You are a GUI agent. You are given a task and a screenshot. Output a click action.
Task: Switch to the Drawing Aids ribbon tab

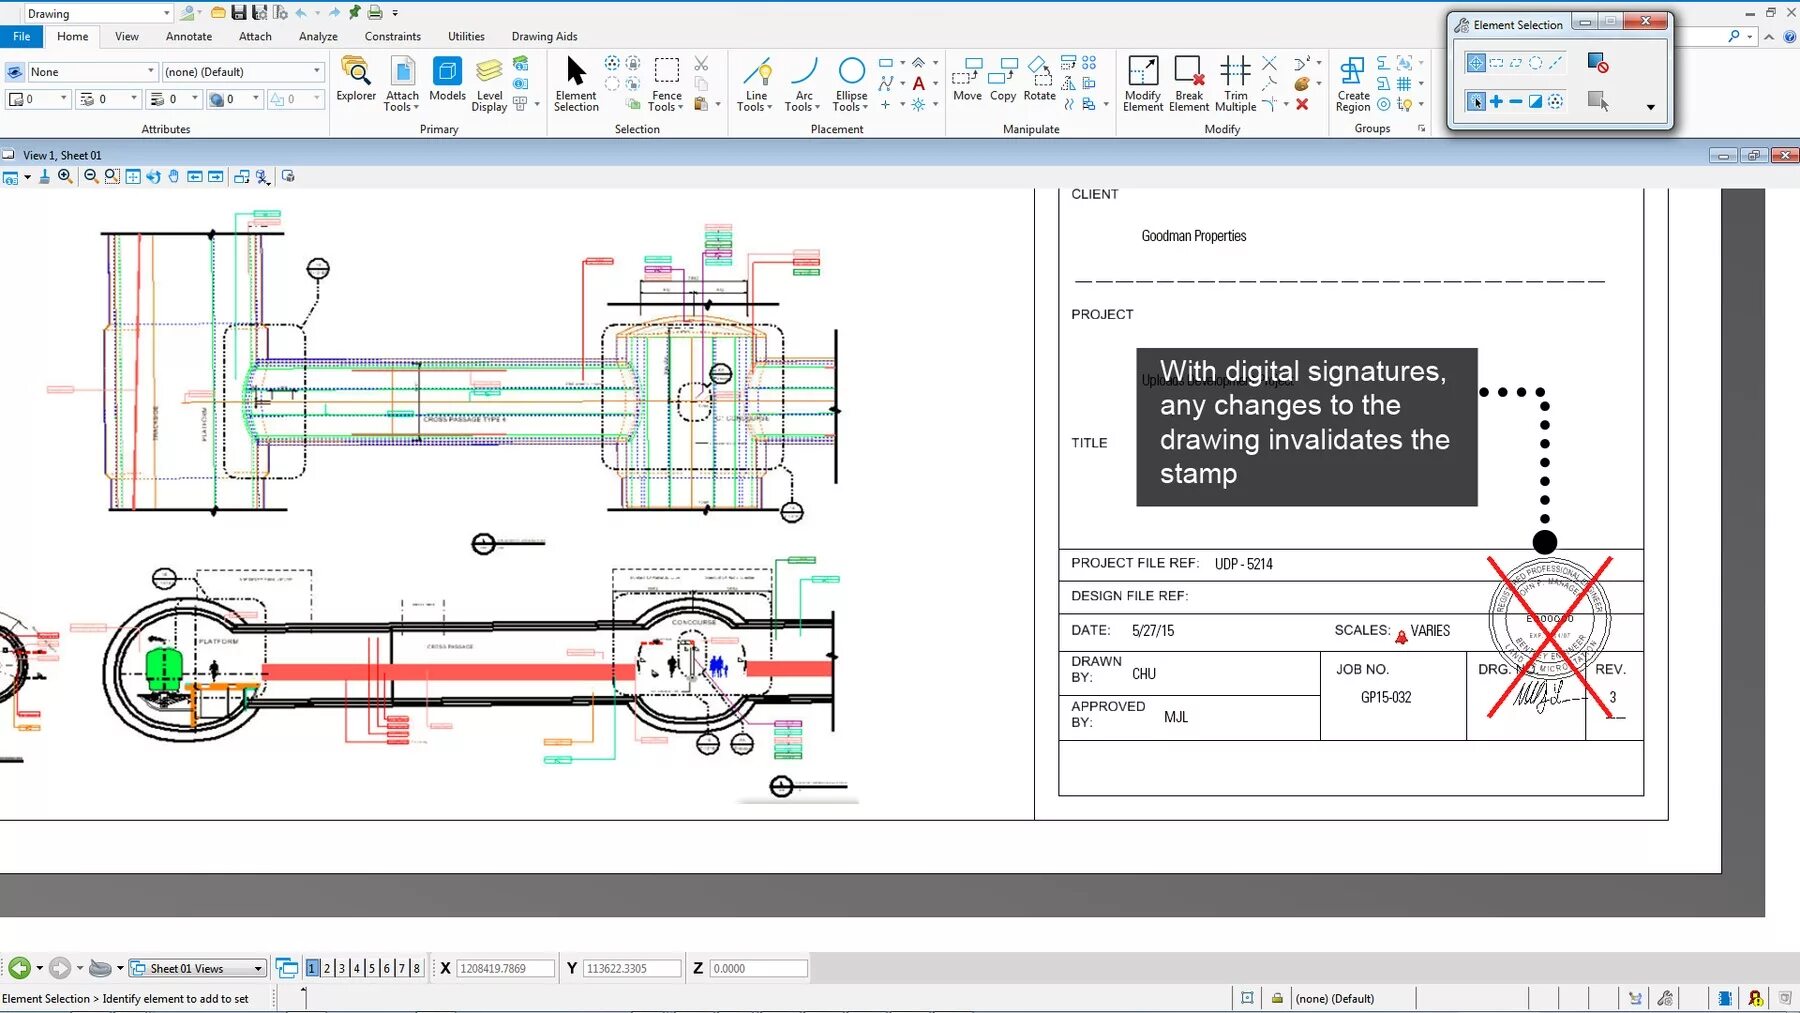(544, 36)
